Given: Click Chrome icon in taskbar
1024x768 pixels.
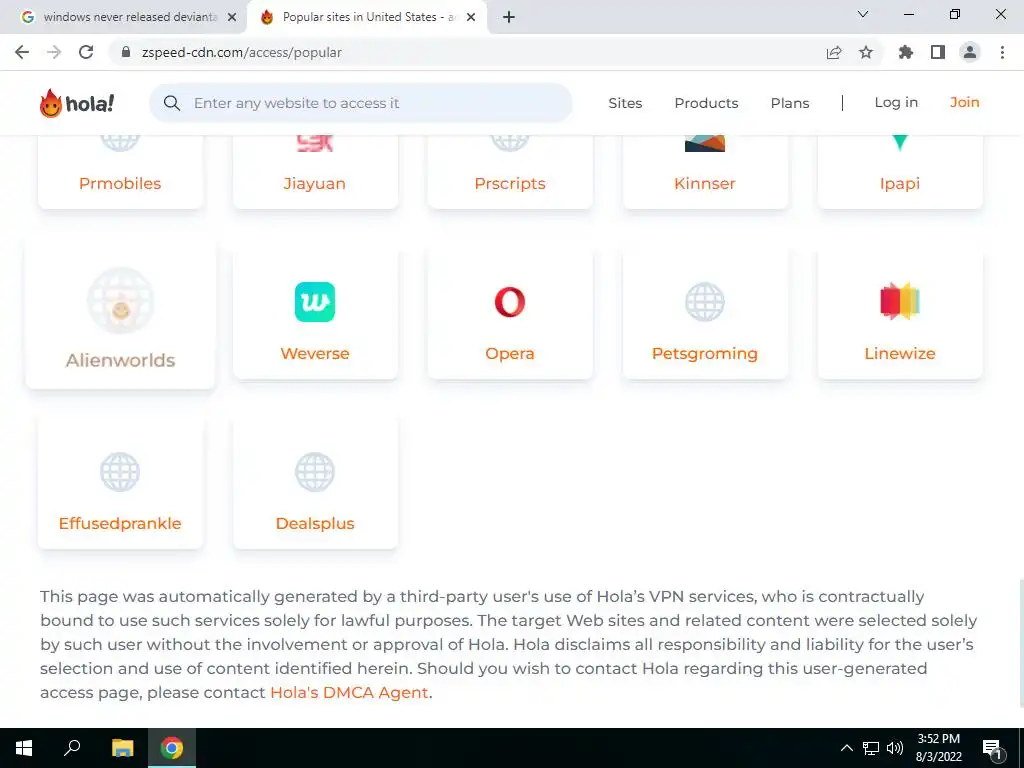Looking at the screenshot, I should pos(172,748).
